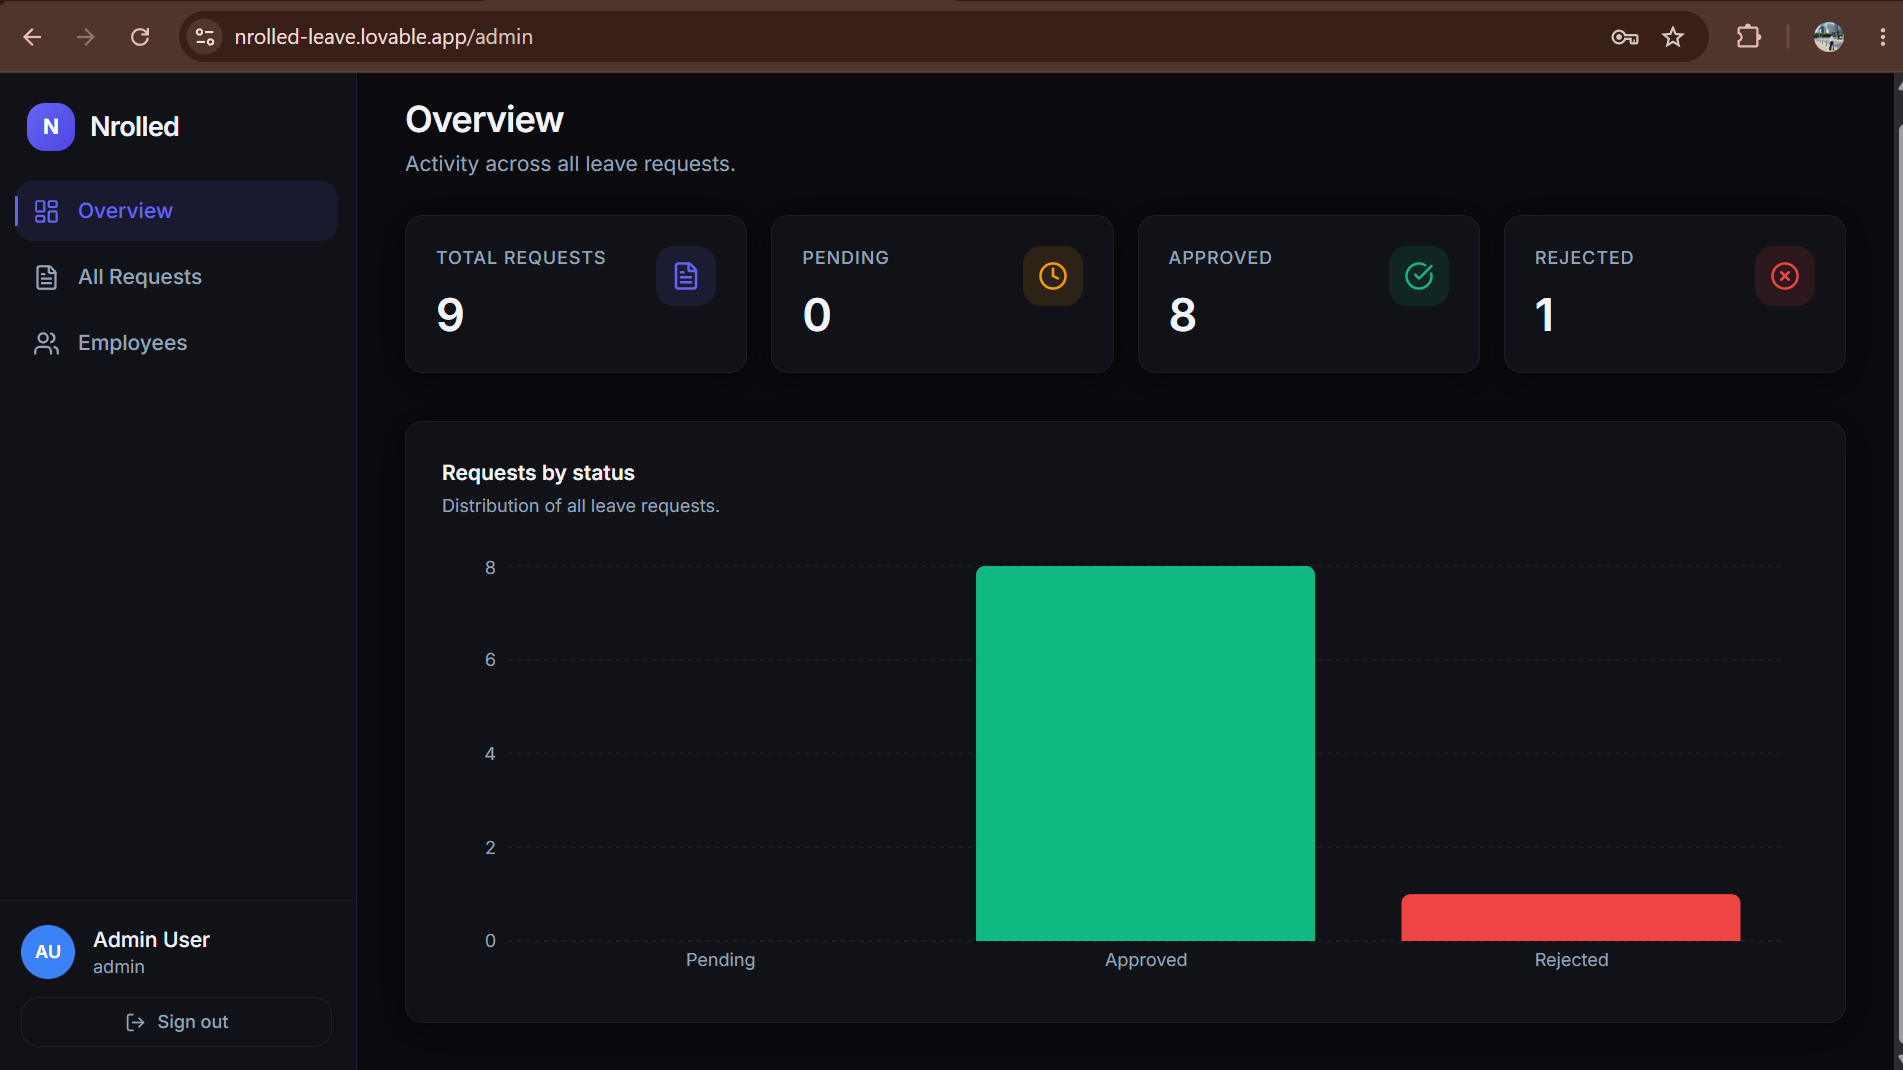The width and height of the screenshot is (1903, 1070).
Task: Click the y-axis value 8
Action: click(x=490, y=568)
